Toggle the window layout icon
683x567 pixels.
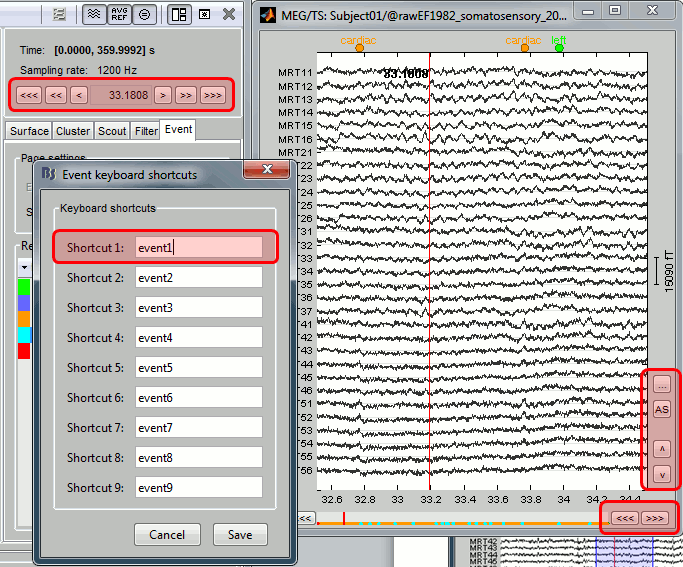point(179,14)
